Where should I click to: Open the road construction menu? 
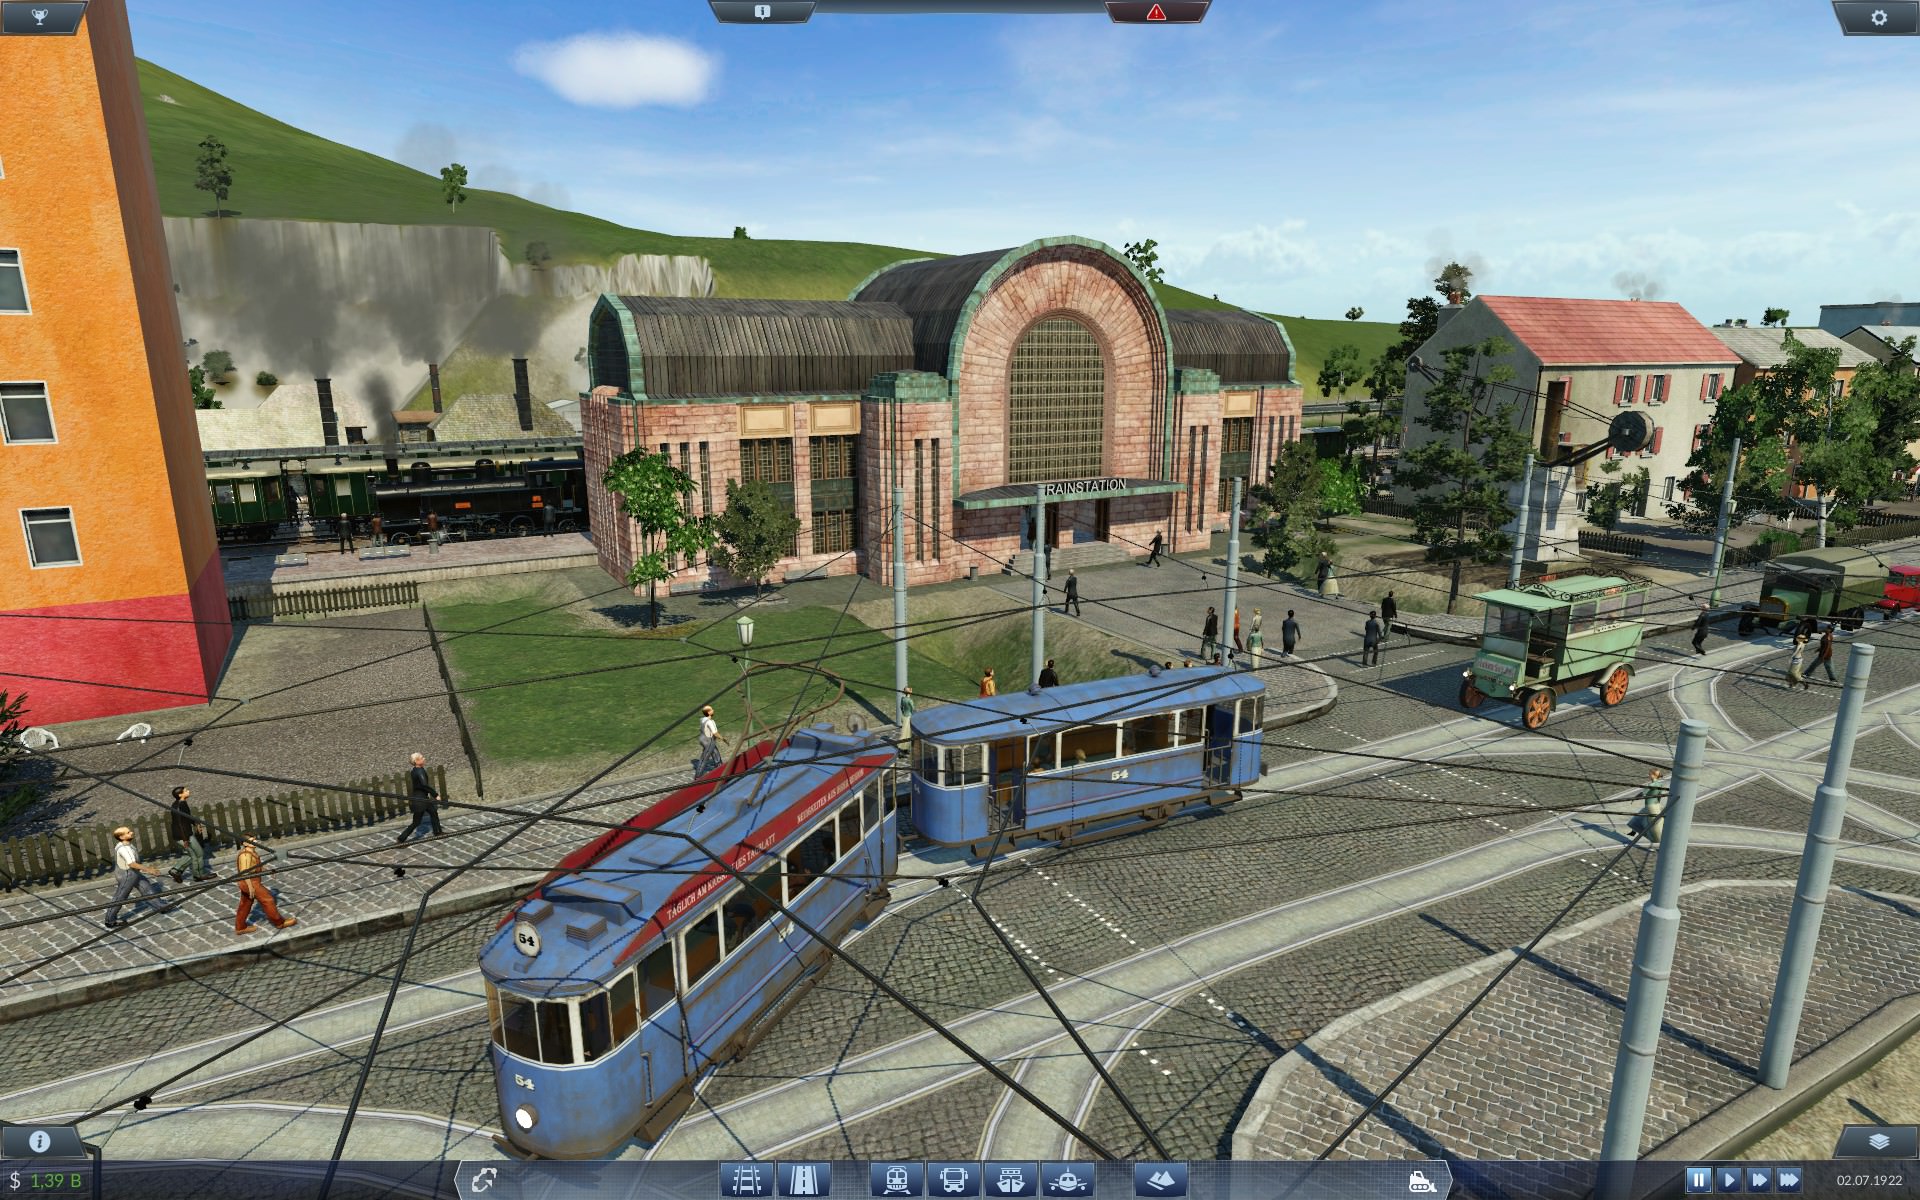click(x=803, y=1180)
